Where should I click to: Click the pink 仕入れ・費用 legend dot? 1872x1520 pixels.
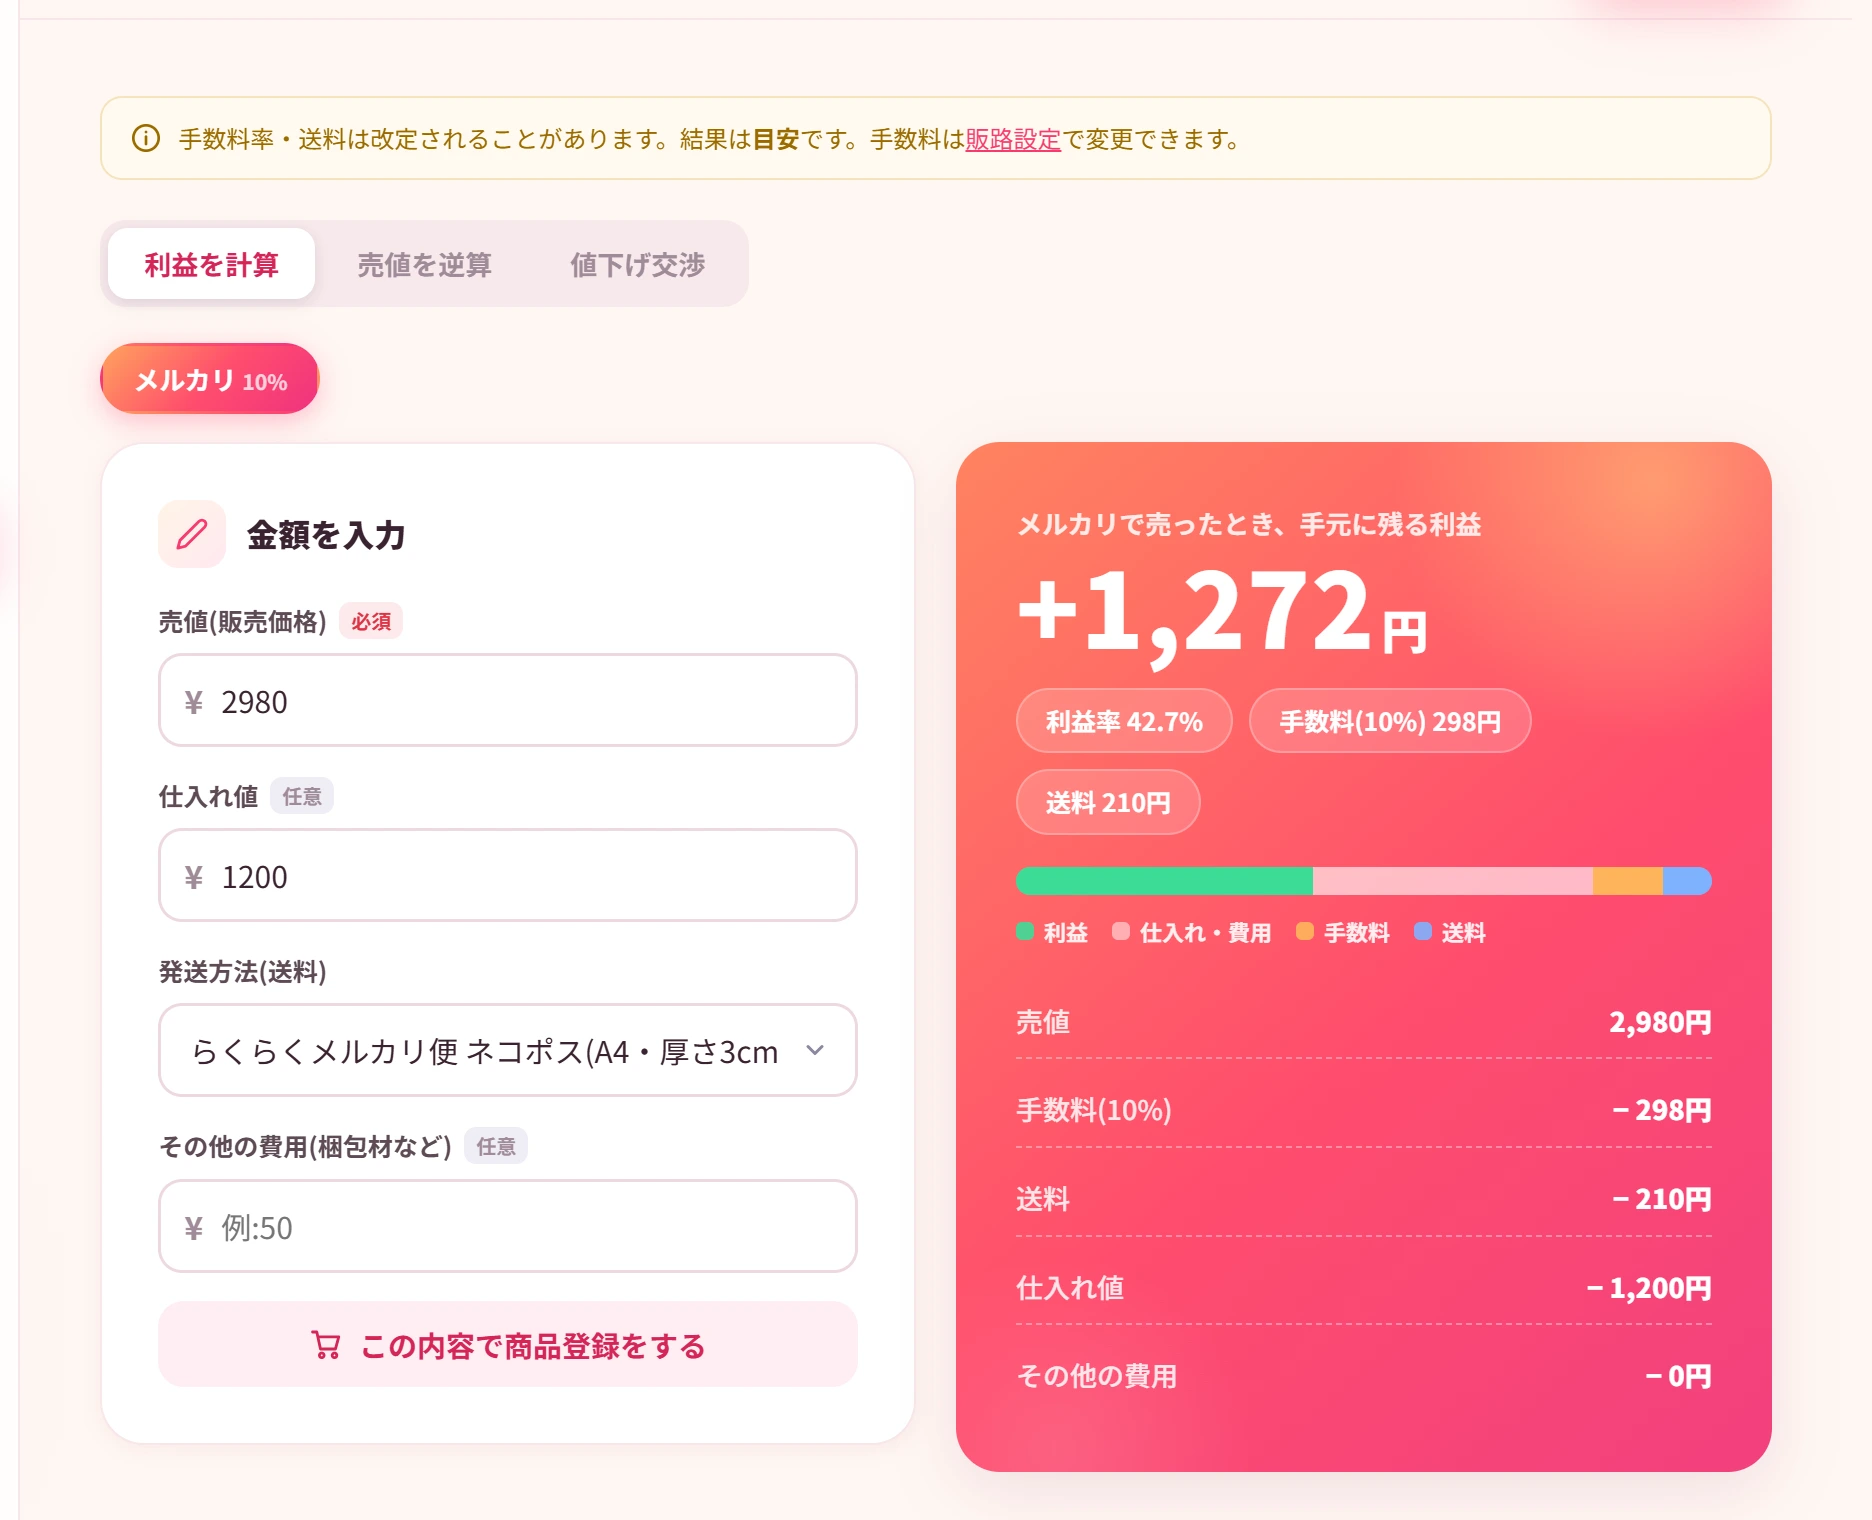pyautogui.click(x=1121, y=931)
